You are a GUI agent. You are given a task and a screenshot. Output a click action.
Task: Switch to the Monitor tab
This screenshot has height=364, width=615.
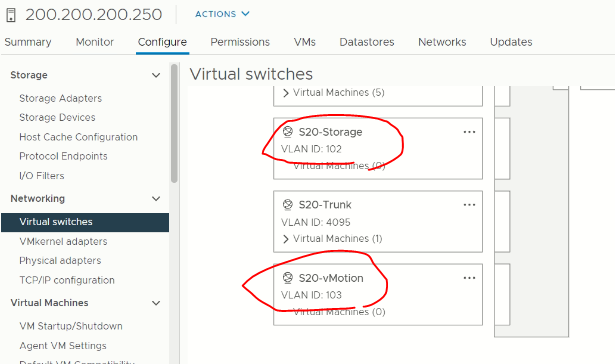coord(95,42)
